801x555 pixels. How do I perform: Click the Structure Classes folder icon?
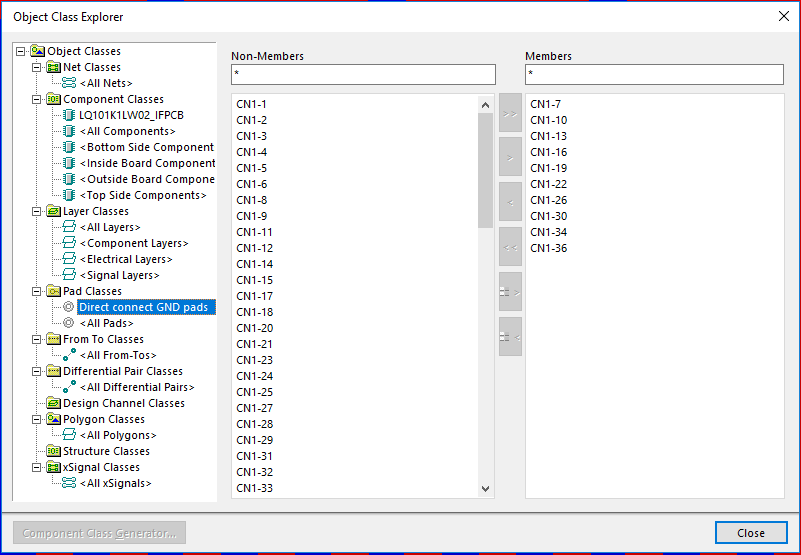tap(53, 451)
